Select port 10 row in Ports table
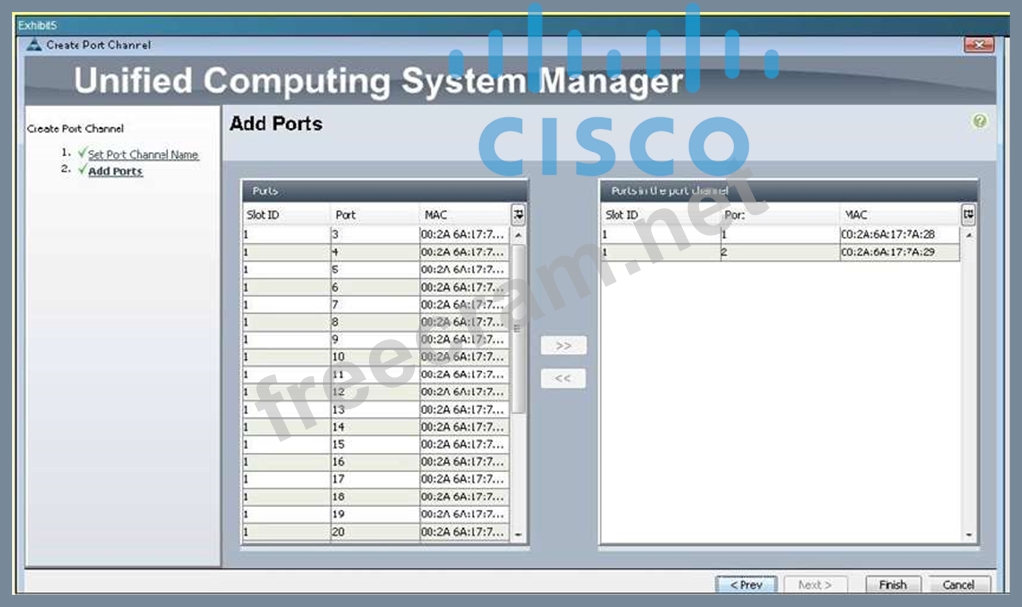The width and height of the screenshot is (1022, 607). click(x=375, y=357)
